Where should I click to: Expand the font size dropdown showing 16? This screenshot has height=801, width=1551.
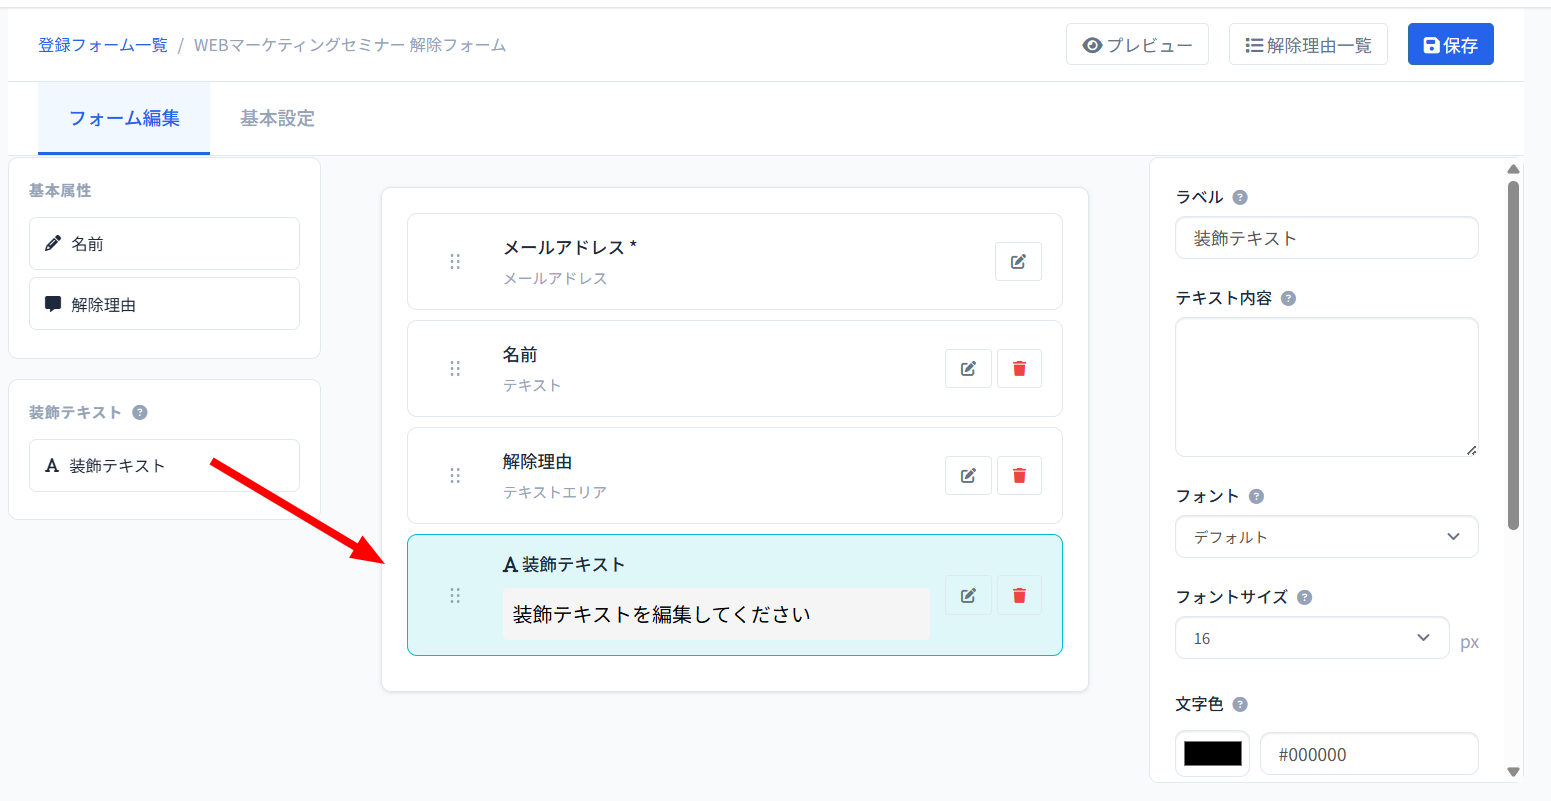coord(1311,638)
